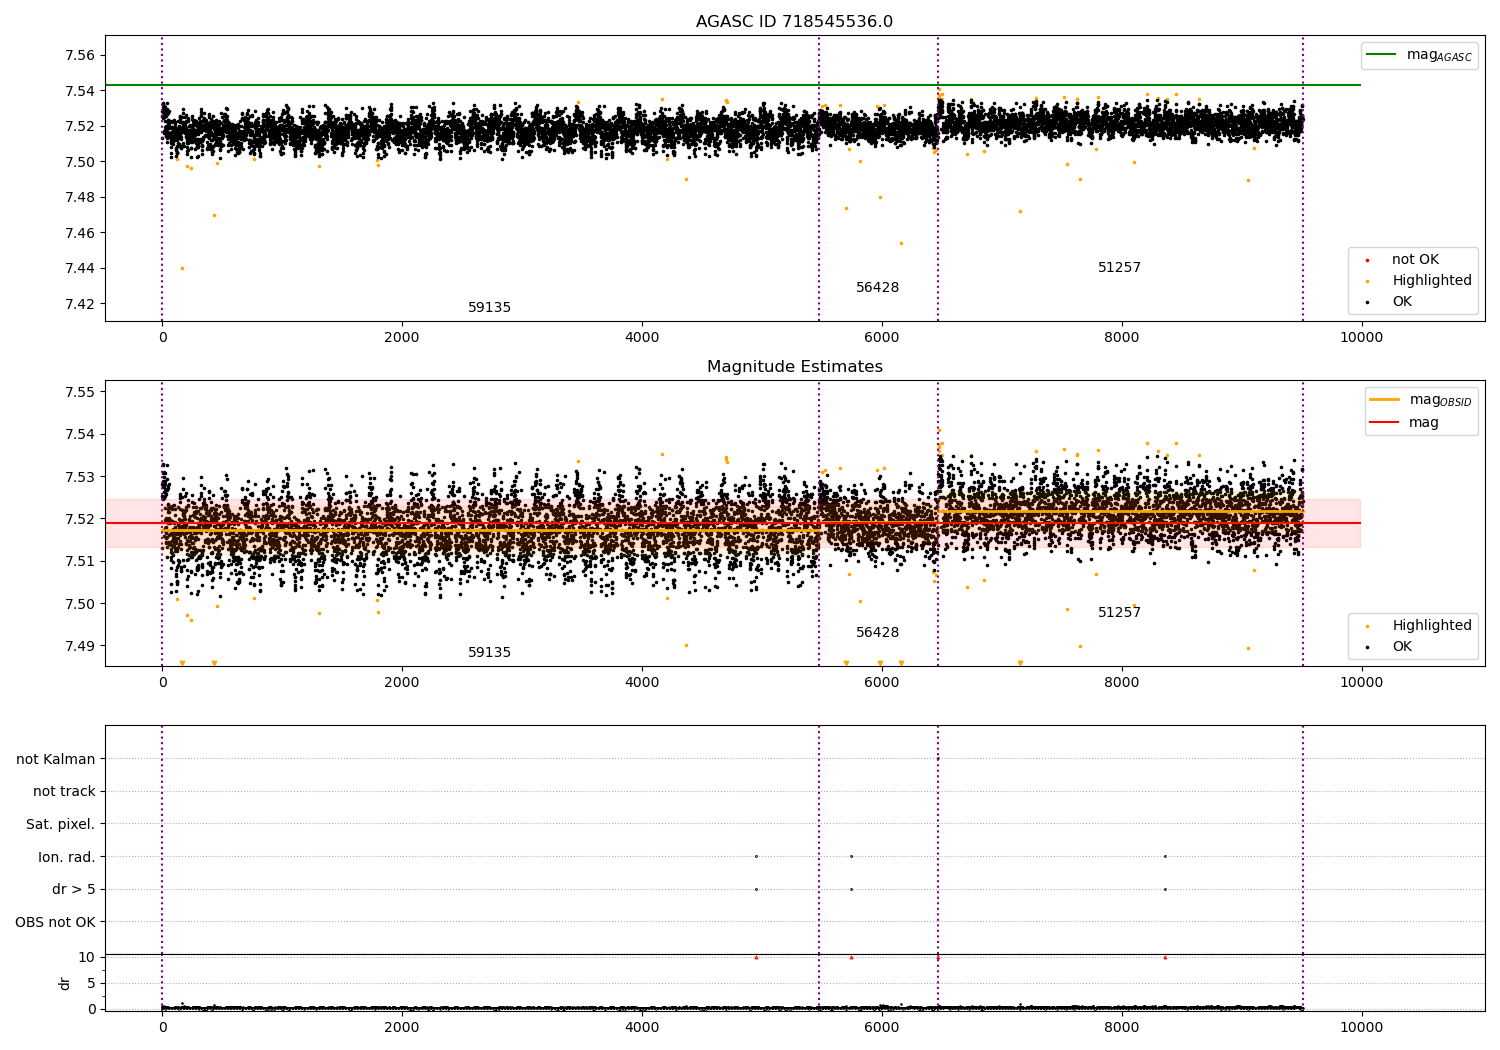Click obsid label 51257 in Magnitude Estimates plot
Viewport: 1500px width, 1050px height.
[x=1119, y=613]
